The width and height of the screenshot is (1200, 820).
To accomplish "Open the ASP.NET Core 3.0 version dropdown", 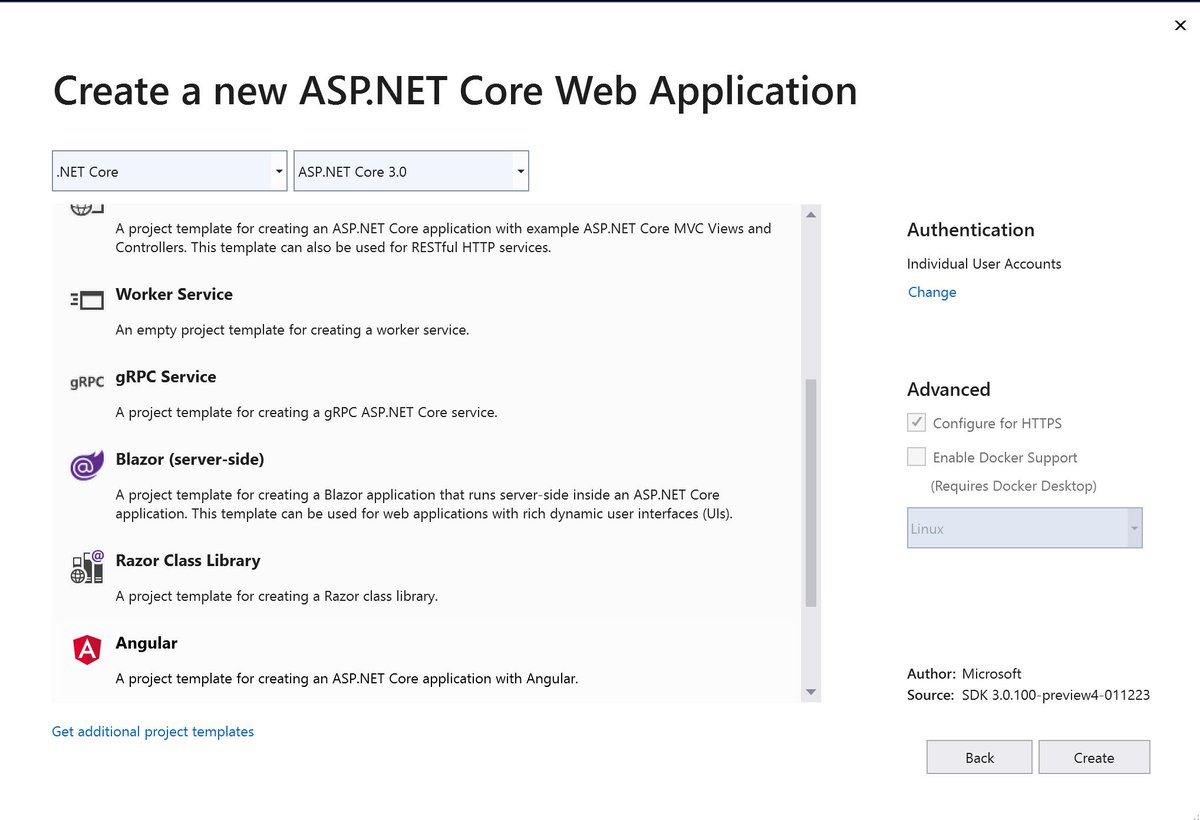I will pos(411,171).
